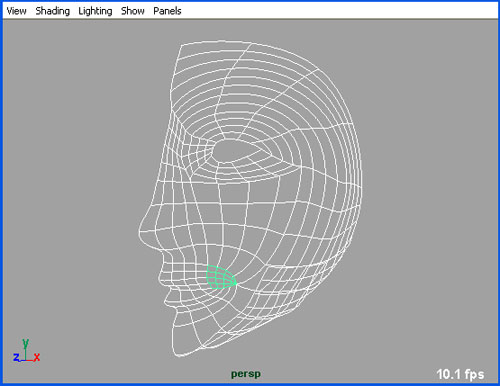Select the green highlighted mouth-corner patch
500x386 pixels.
[220, 277]
